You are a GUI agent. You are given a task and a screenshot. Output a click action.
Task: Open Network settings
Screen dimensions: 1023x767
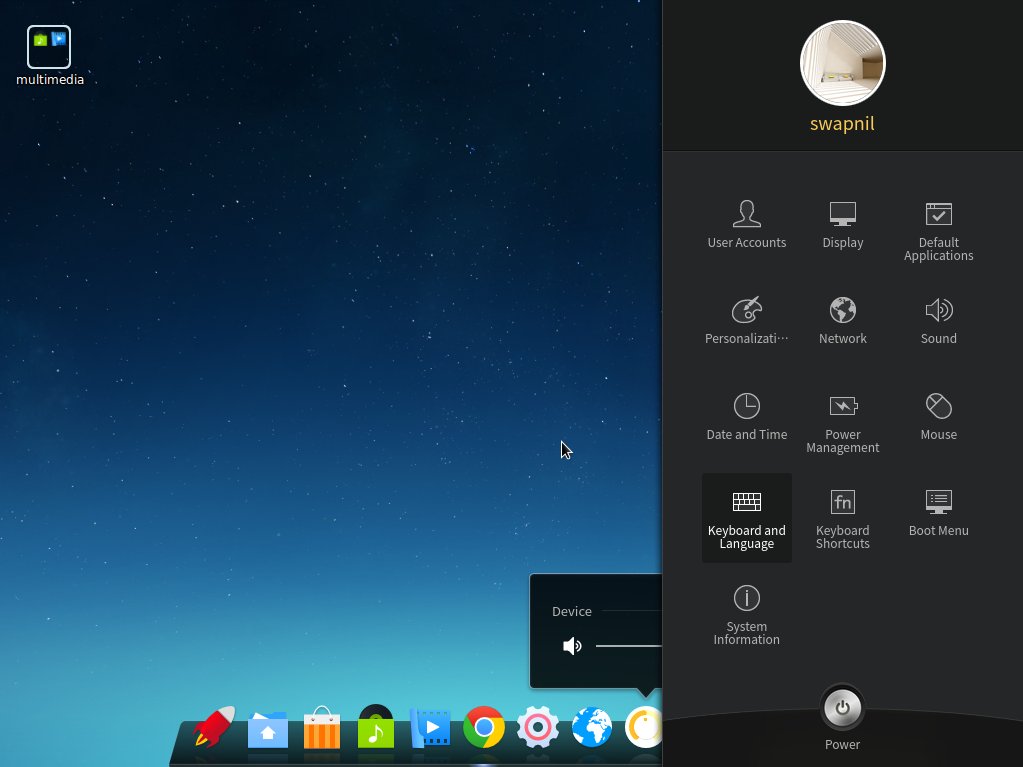tap(842, 320)
